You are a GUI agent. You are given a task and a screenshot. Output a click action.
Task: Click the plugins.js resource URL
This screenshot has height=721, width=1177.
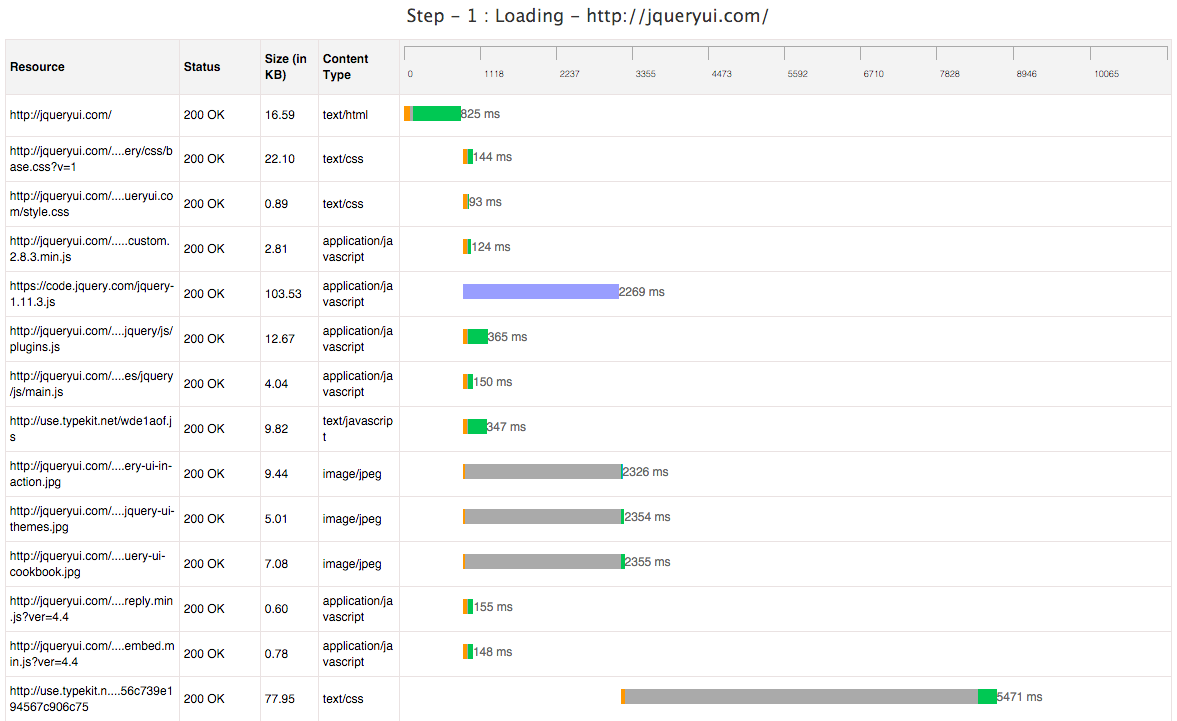91,339
